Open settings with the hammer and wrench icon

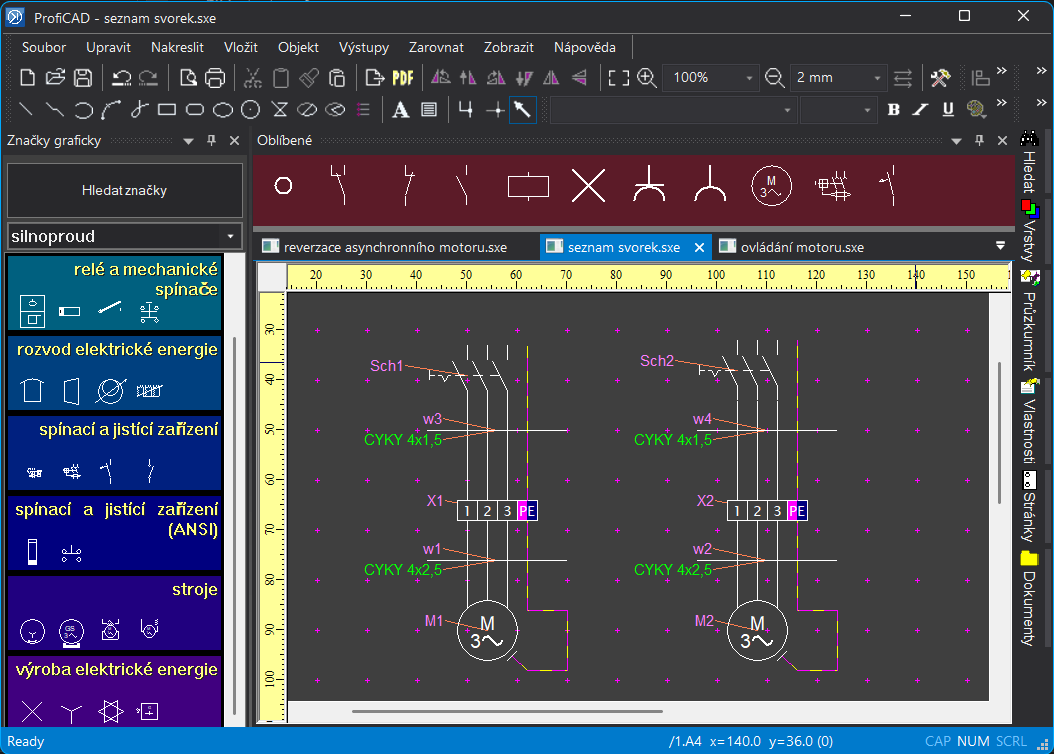click(940, 78)
